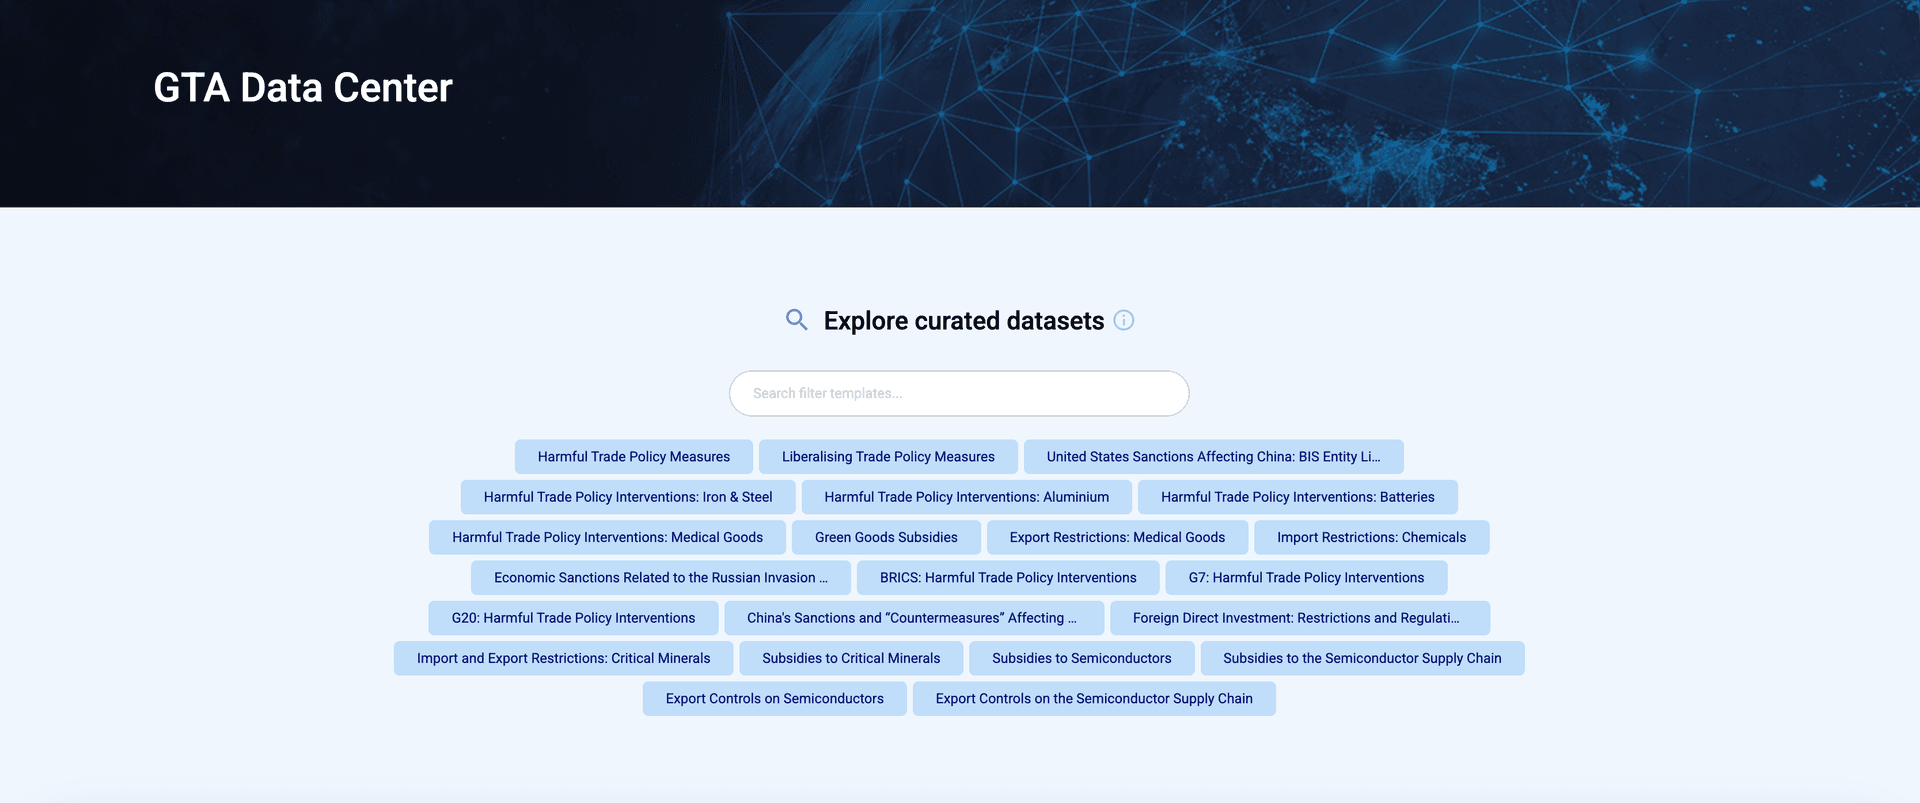The height and width of the screenshot is (803, 1920).
Task: Open G20: Harmful Trade Policy Interventions
Action: (x=573, y=618)
